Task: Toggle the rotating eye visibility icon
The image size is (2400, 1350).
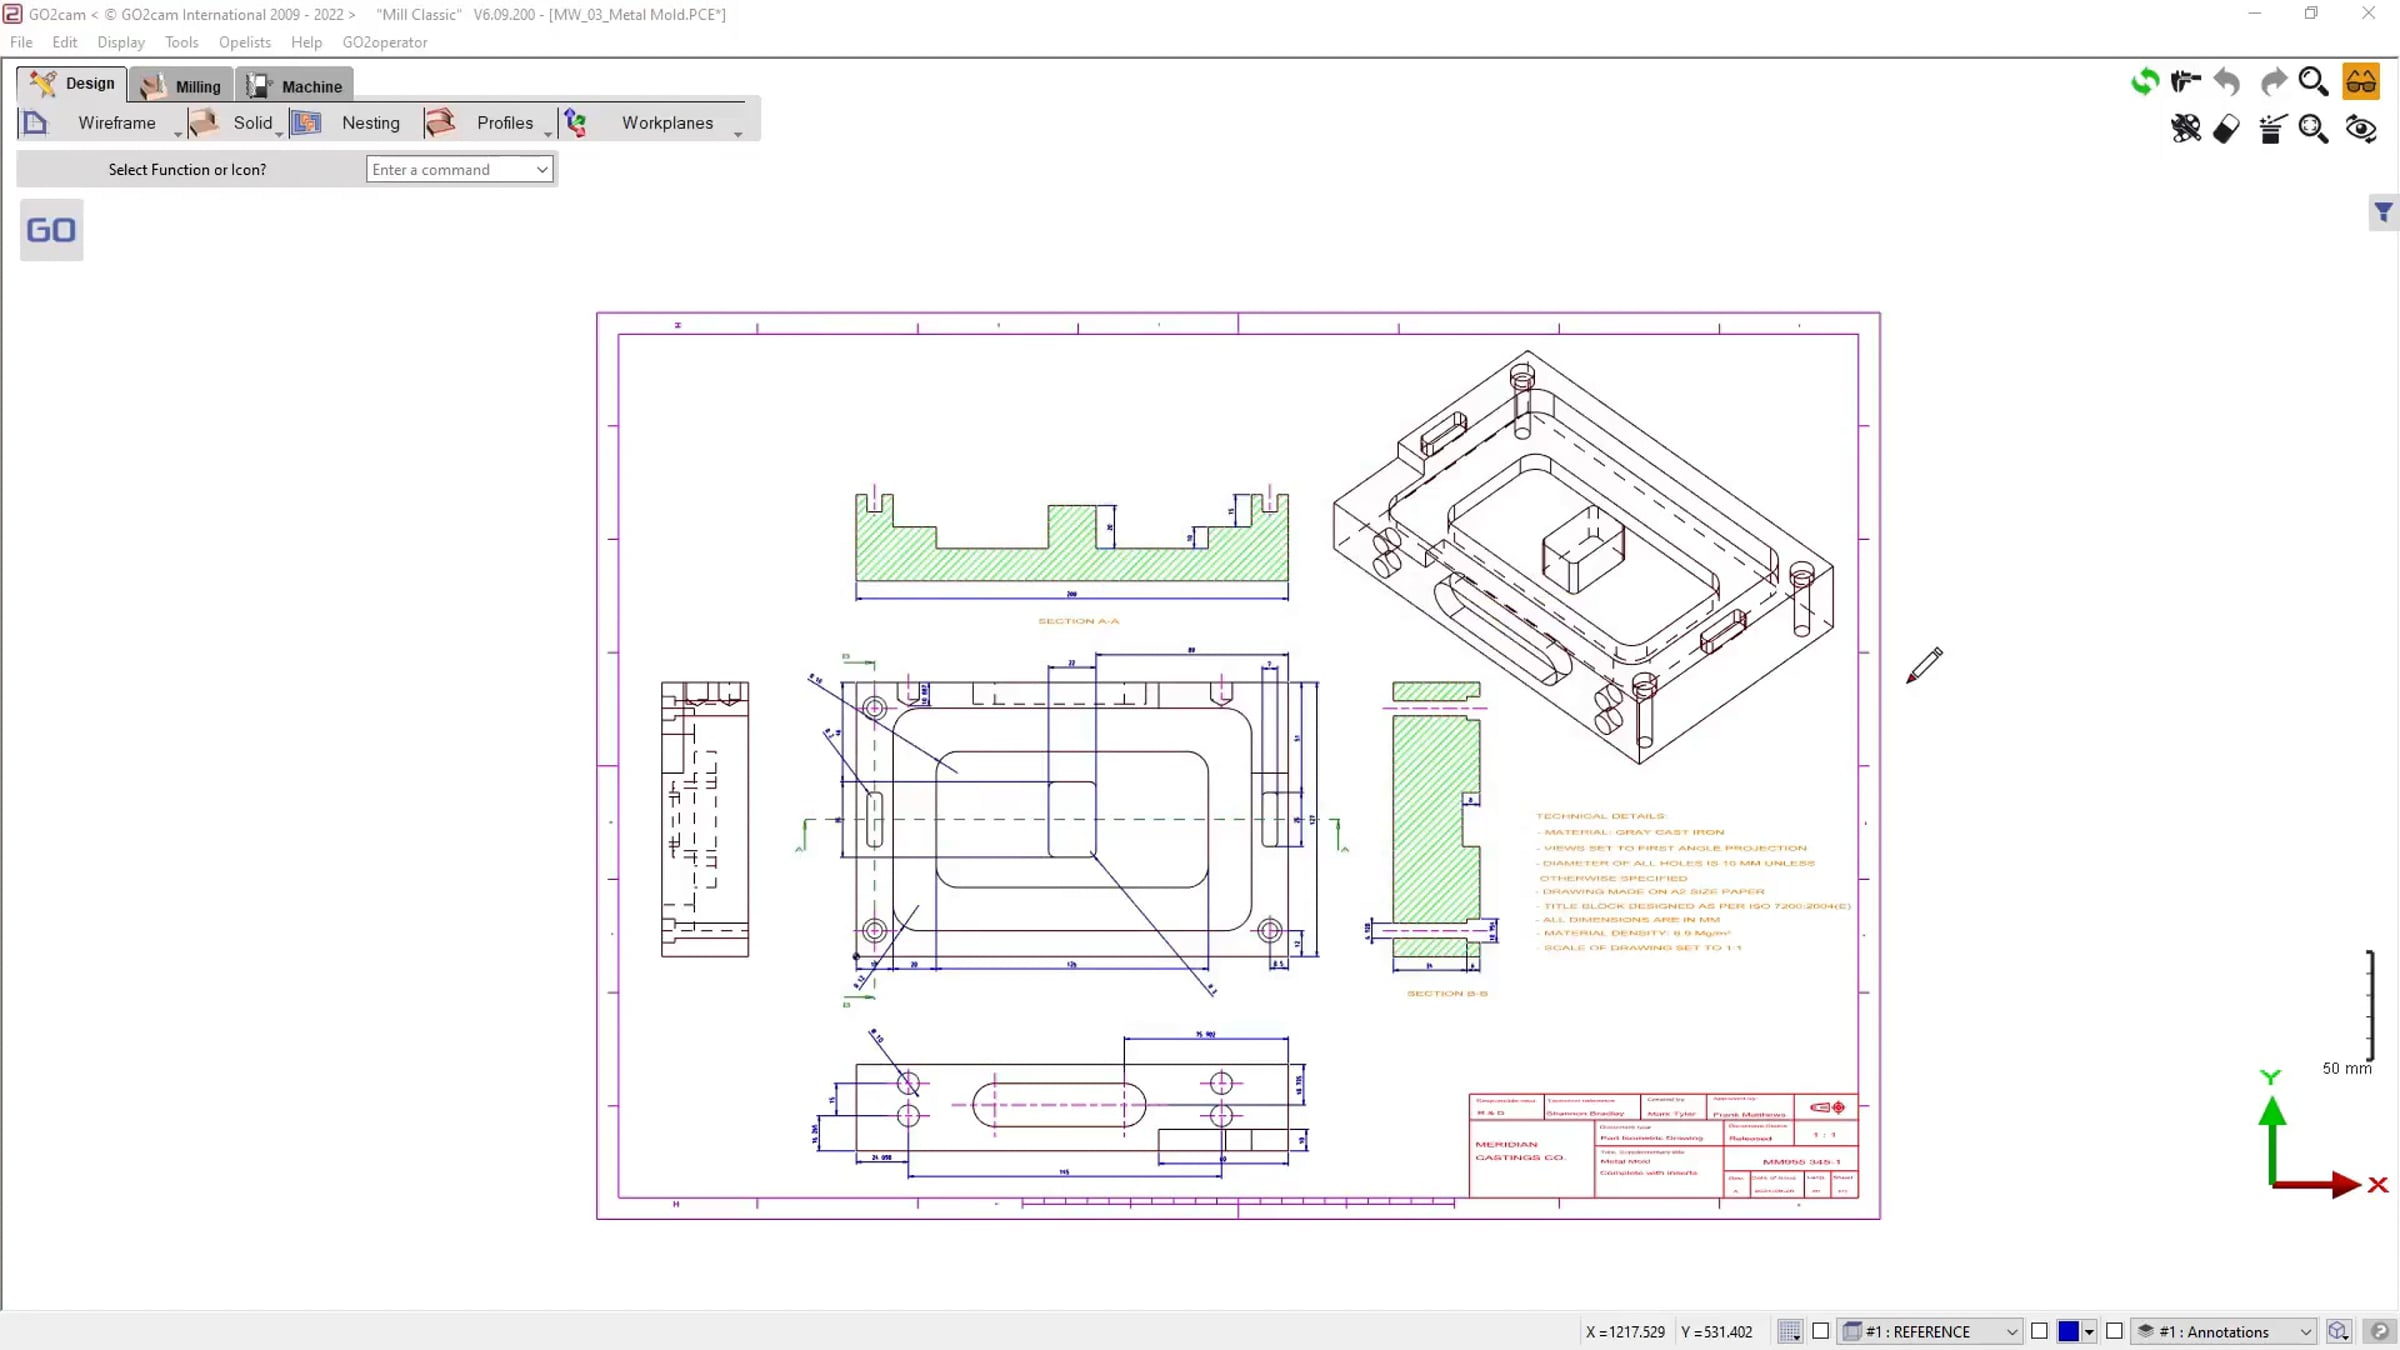Action: pos(2361,129)
